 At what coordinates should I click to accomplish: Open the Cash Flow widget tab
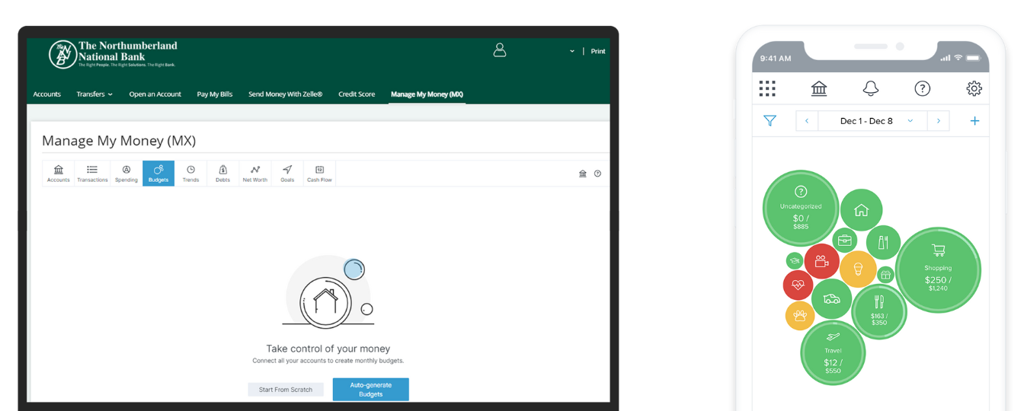[319, 173]
